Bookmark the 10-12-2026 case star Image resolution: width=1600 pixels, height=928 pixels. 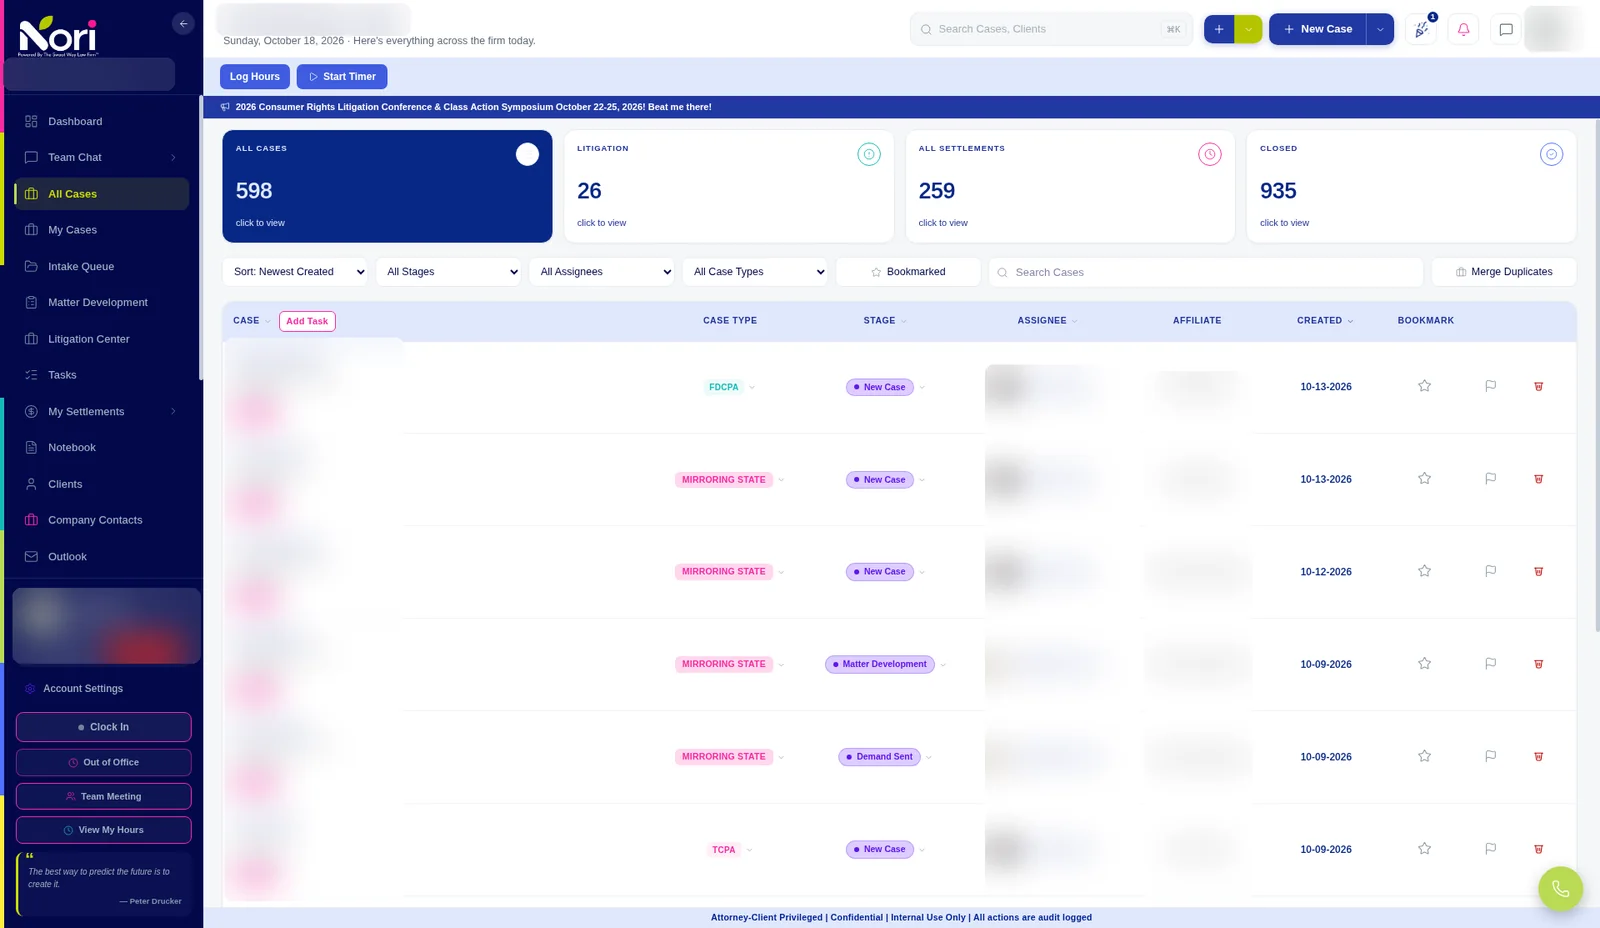click(1424, 571)
